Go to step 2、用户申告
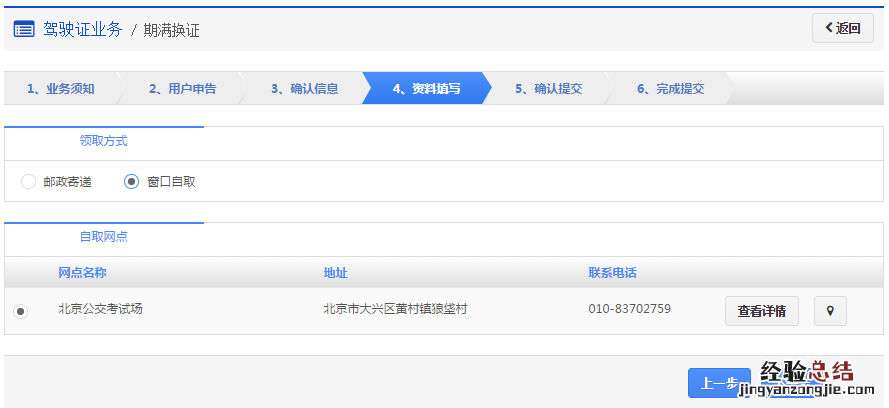 (183, 88)
